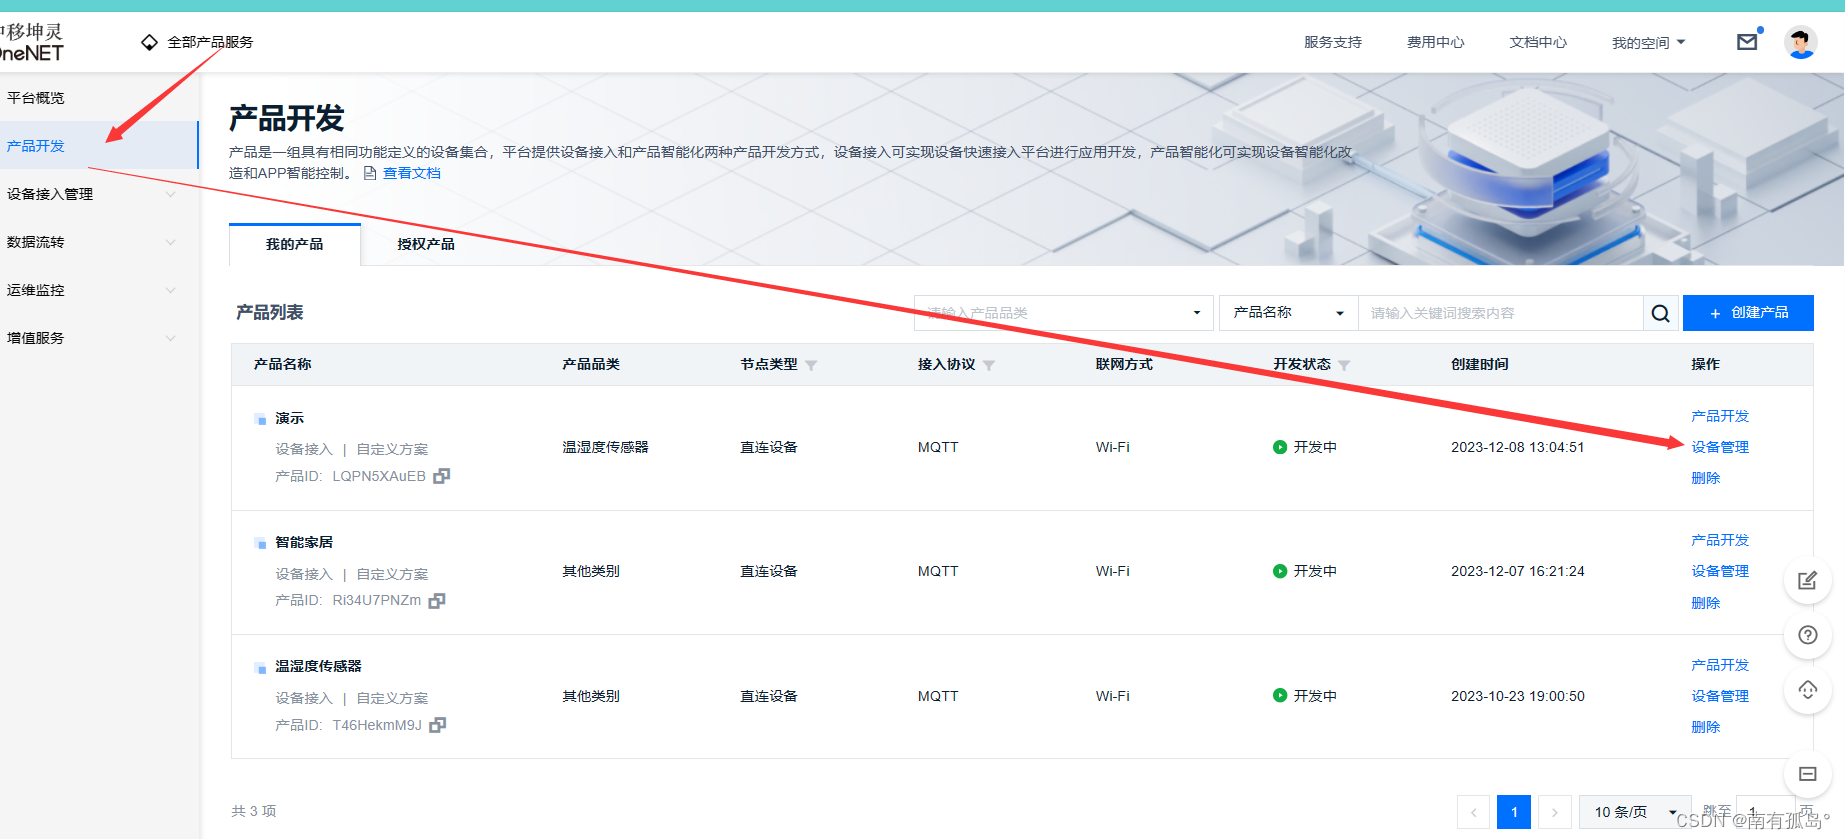Screen dimensions: 1845x839
Task: Switch to 授权产品 tab
Action: [x=426, y=244]
